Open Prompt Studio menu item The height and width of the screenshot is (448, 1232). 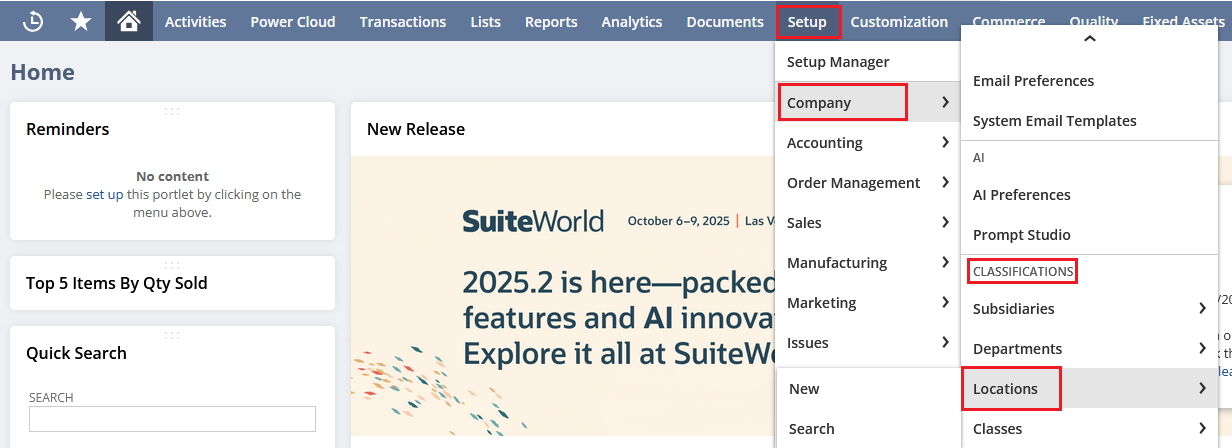1021,235
